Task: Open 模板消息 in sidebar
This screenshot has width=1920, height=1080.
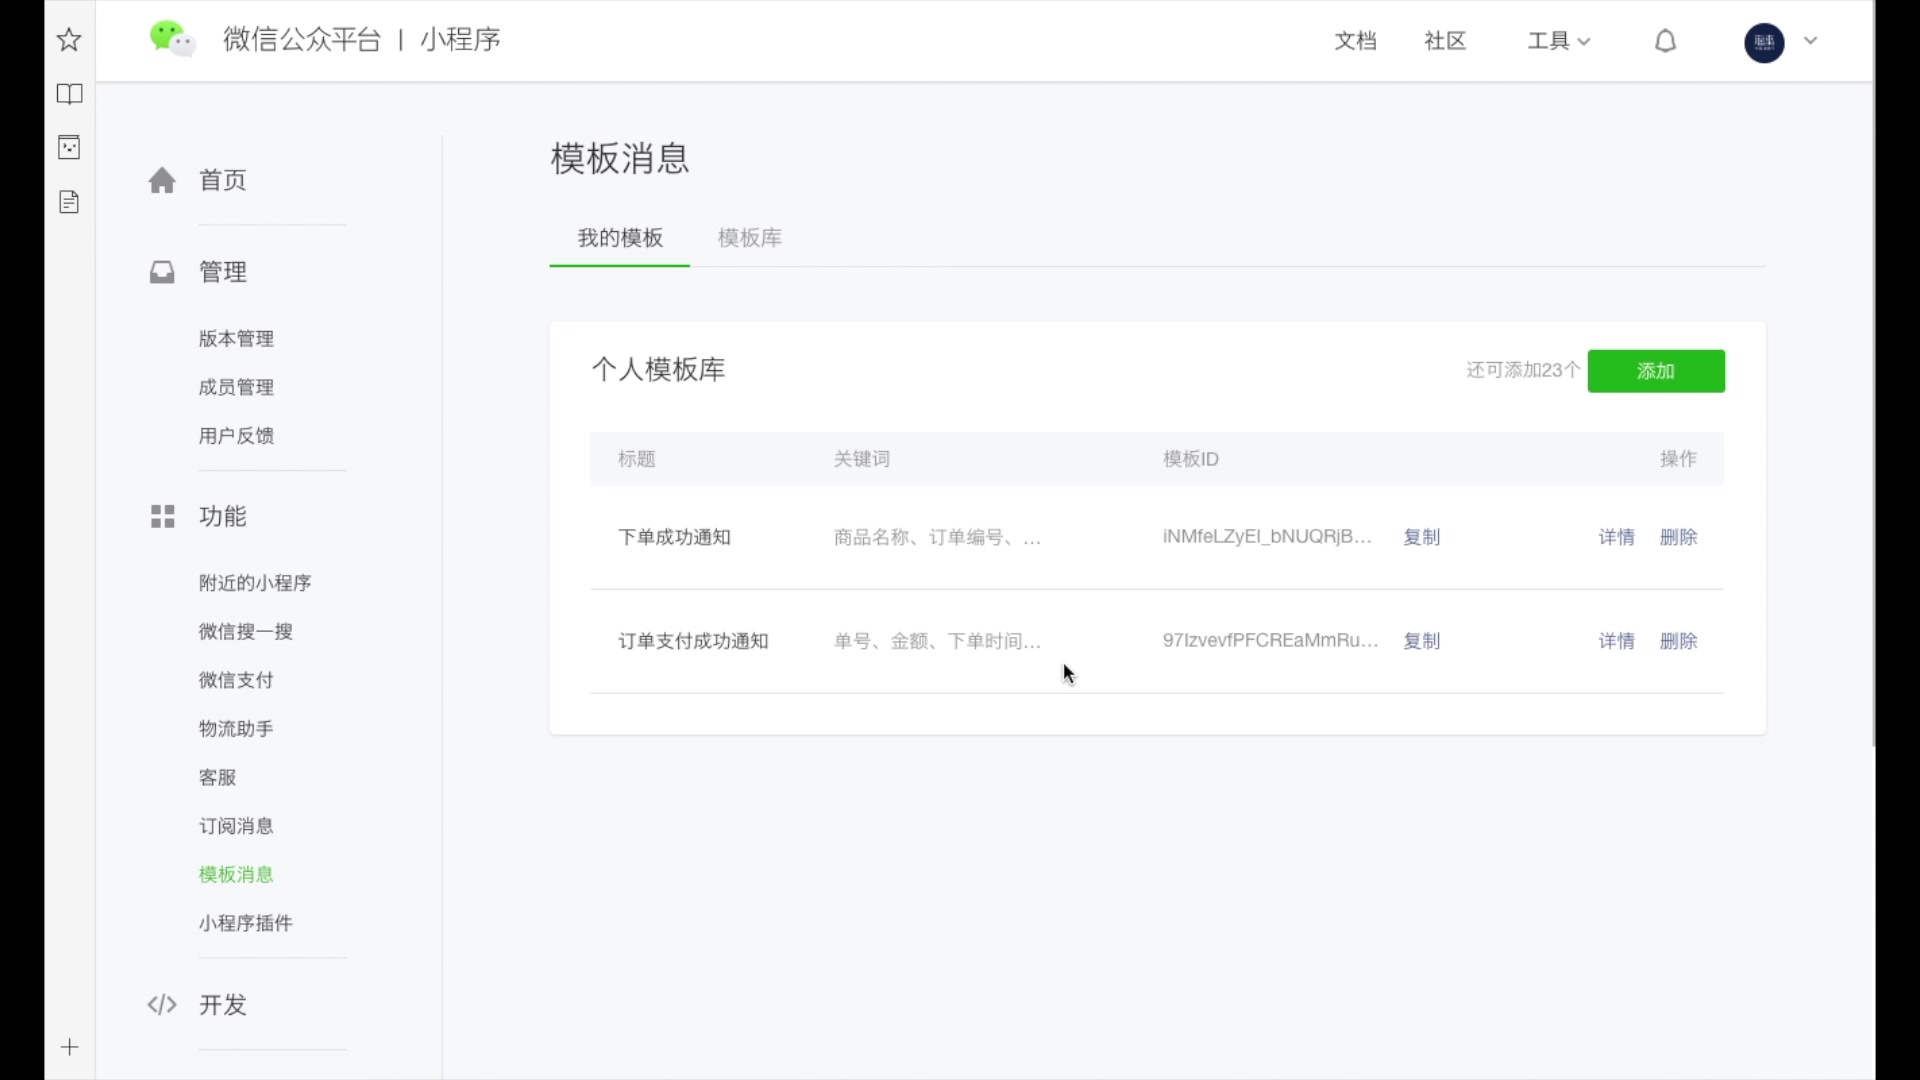Action: pos(236,874)
